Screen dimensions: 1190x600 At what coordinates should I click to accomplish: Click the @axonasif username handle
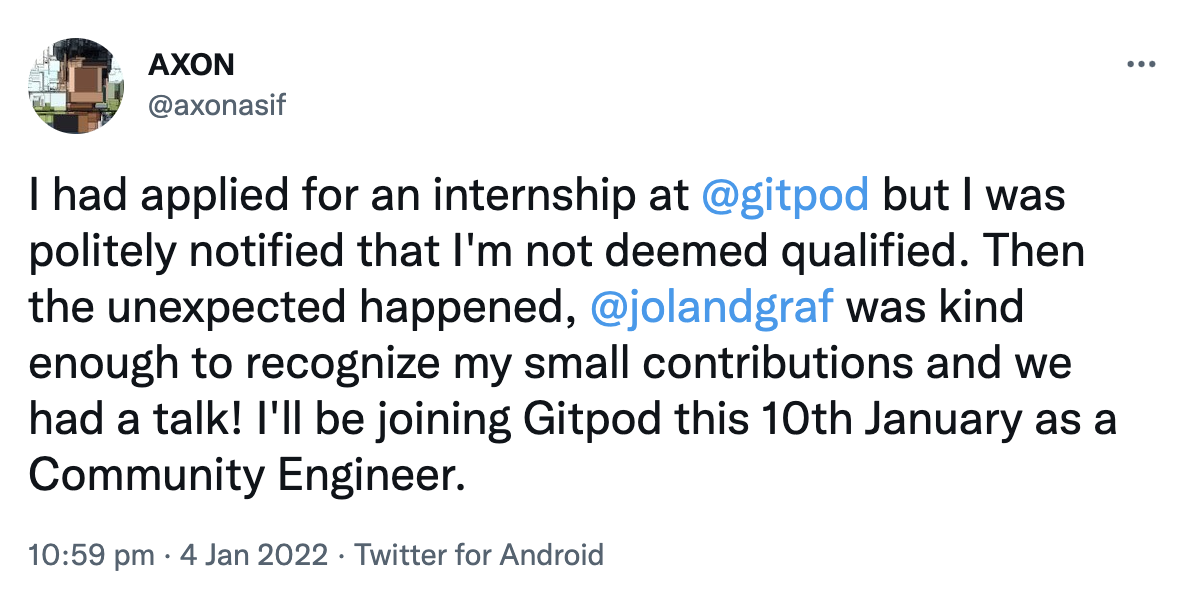217,103
